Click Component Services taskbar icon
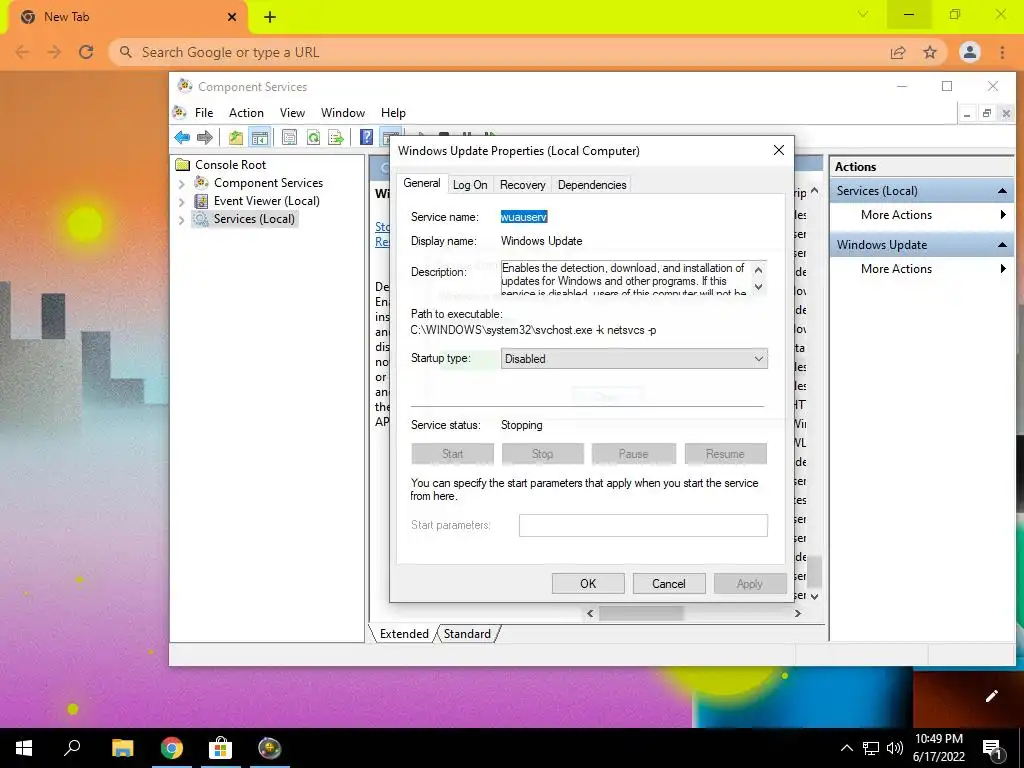This screenshot has width=1024, height=768. pyautogui.click(x=269, y=748)
